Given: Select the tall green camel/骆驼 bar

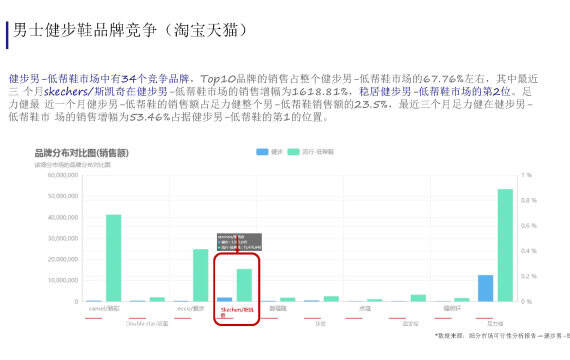Looking at the screenshot, I should [x=113, y=258].
